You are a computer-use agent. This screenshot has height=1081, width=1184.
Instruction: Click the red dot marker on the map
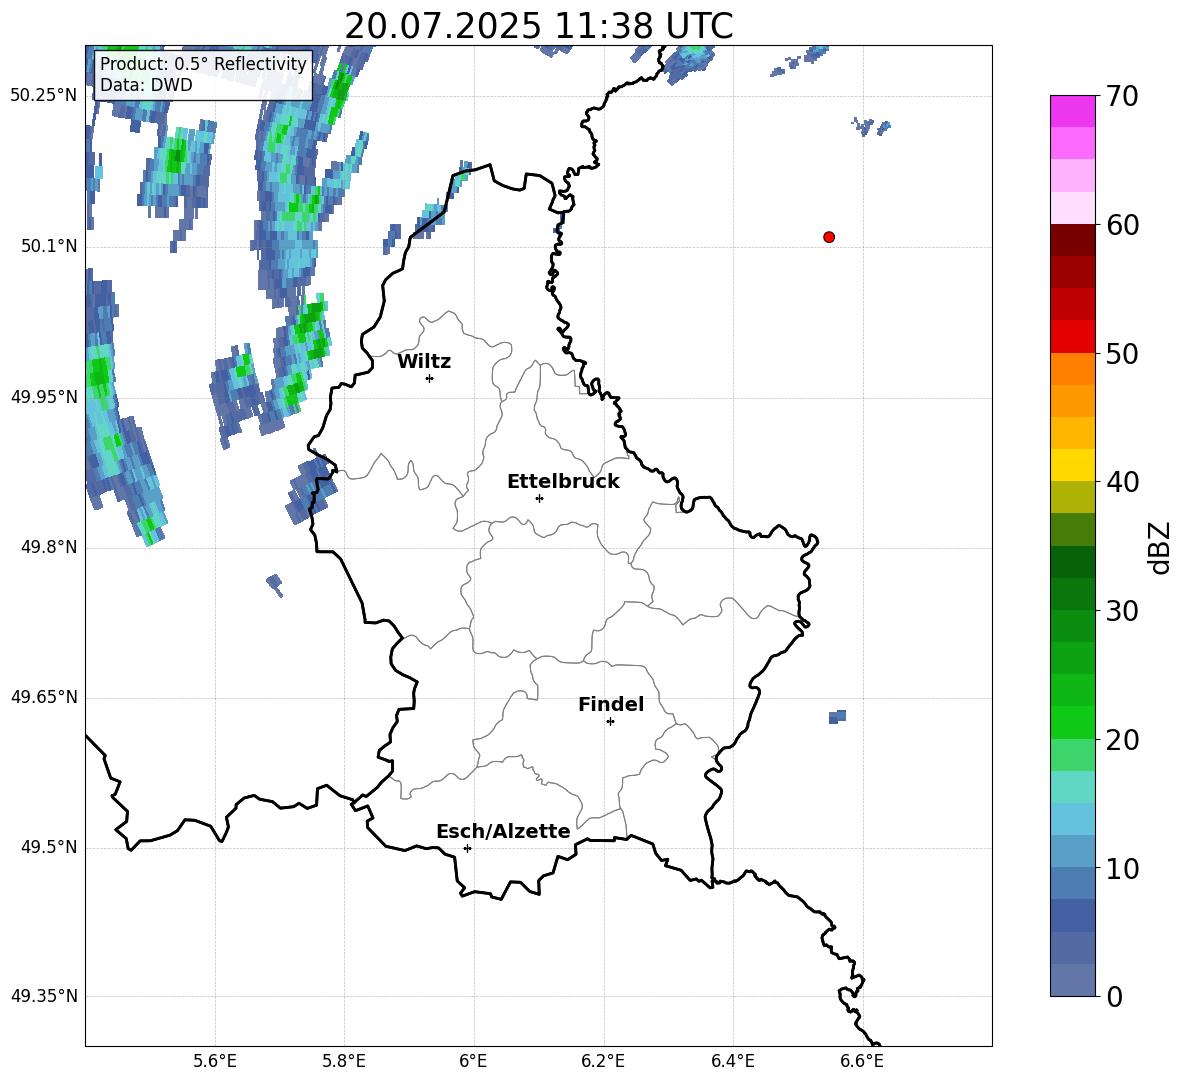pyautogui.click(x=828, y=237)
